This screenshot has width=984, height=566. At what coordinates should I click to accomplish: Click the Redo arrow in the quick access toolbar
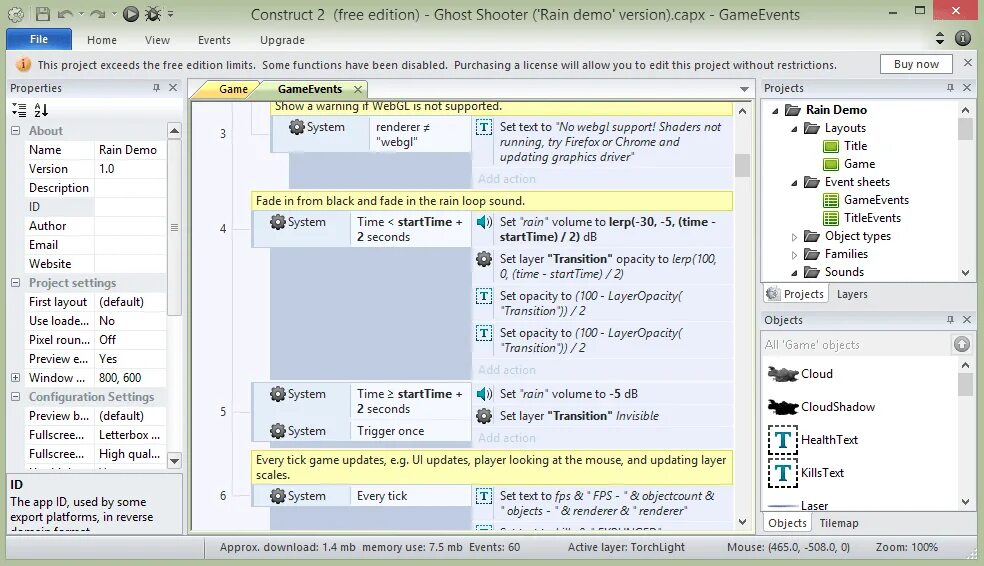(x=97, y=14)
